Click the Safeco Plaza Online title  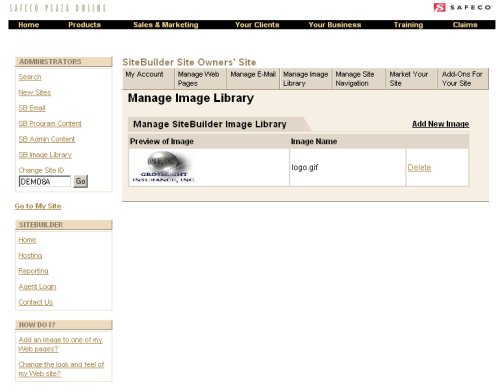58,8
